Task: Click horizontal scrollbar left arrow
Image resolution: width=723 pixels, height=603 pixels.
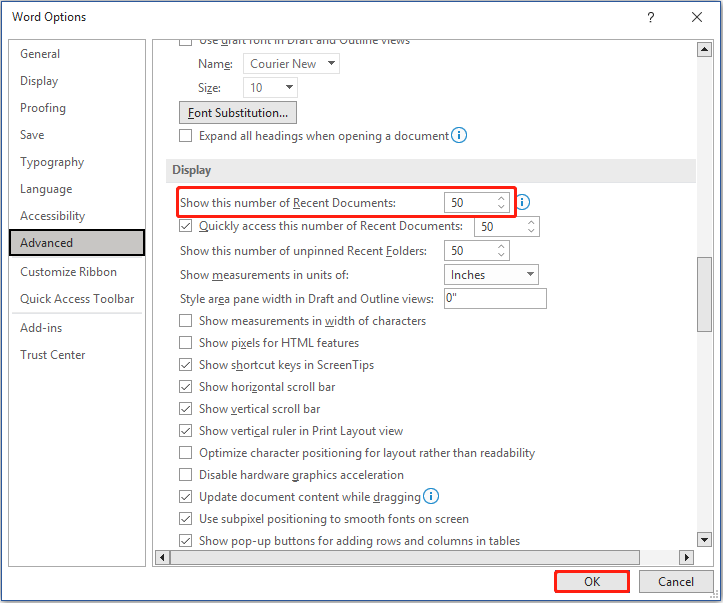Action: click(162, 557)
